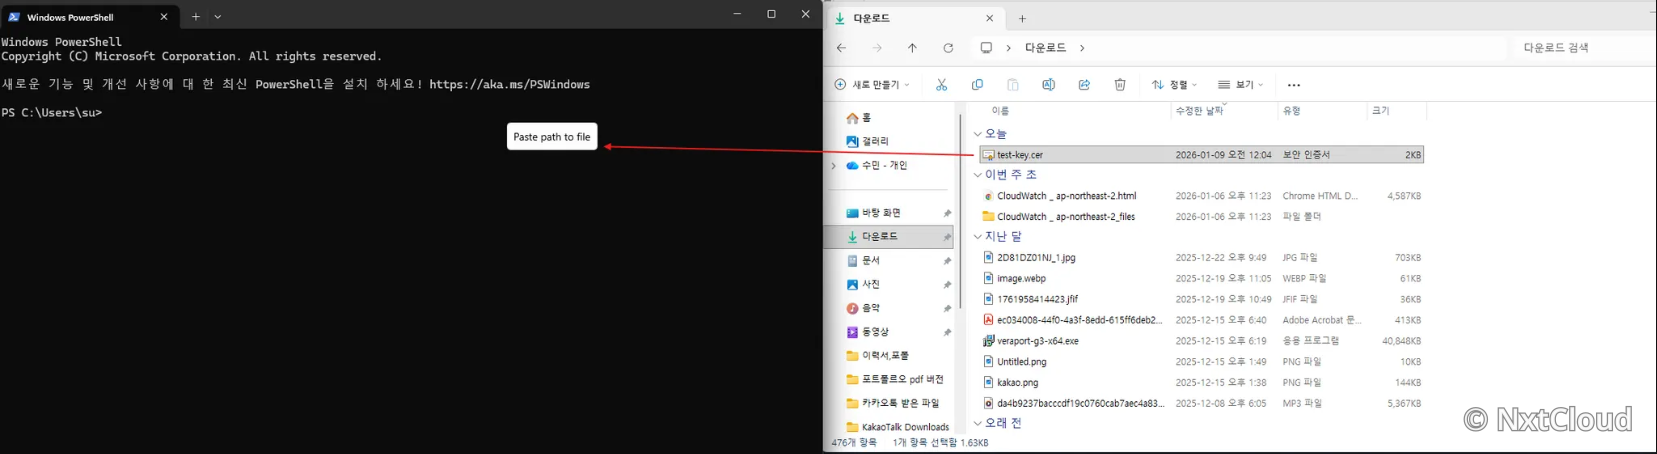Open PowerShell tab profile dropdown arrow
Image resolution: width=1657 pixels, height=454 pixels.
click(218, 17)
